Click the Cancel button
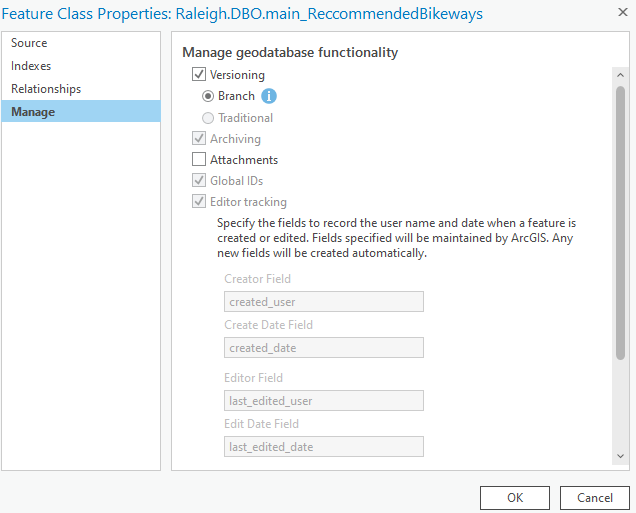Image resolution: width=636 pixels, height=513 pixels. (594, 497)
